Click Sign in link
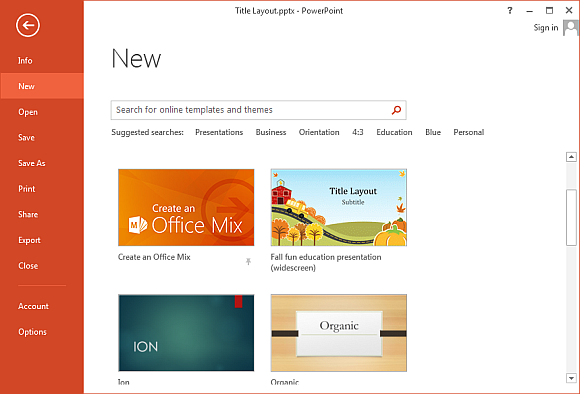This screenshot has width=580, height=394. click(546, 28)
